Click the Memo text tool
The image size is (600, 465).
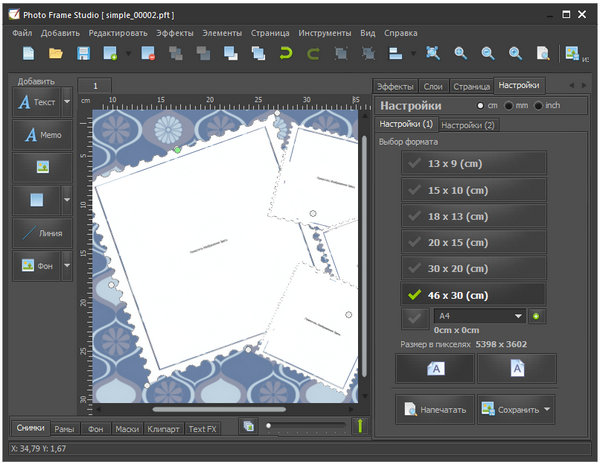pyautogui.click(x=42, y=135)
